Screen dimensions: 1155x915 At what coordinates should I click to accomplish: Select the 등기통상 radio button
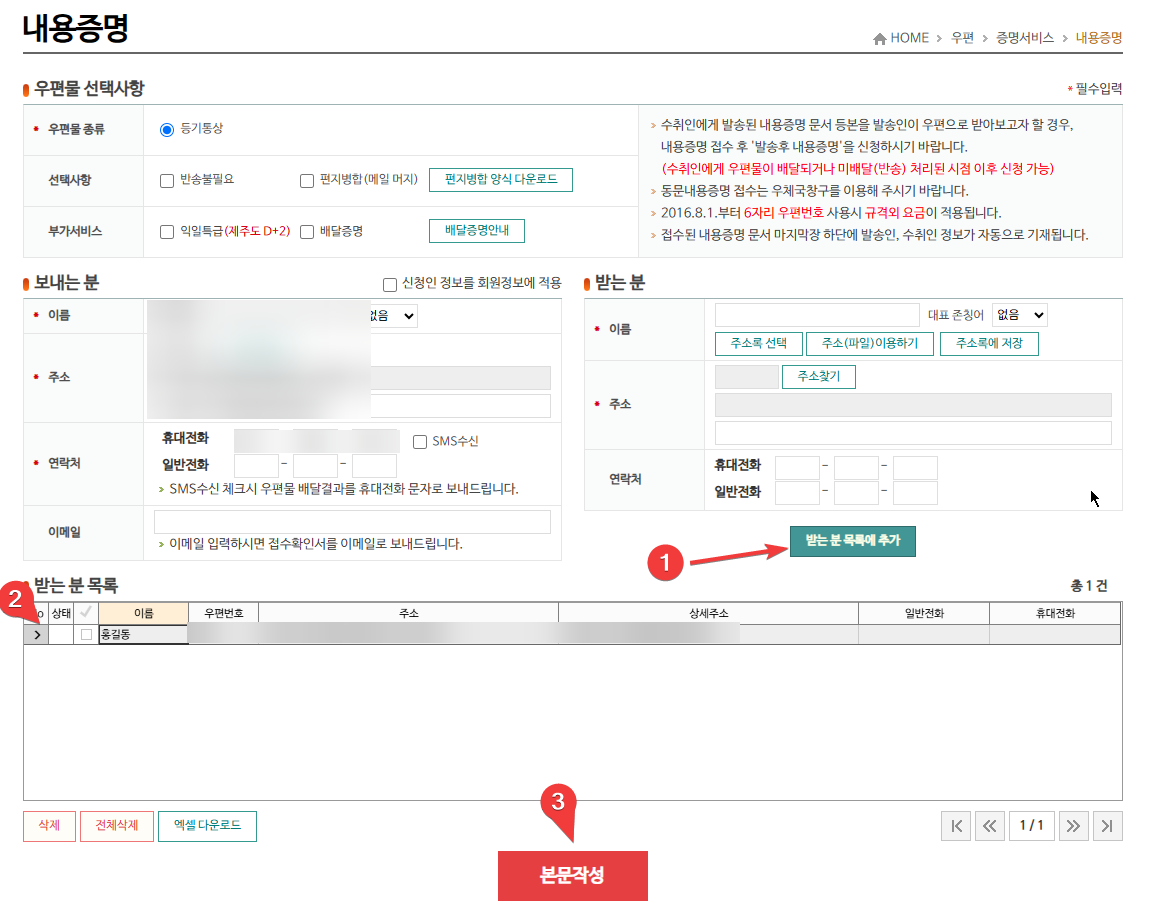[x=166, y=130]
